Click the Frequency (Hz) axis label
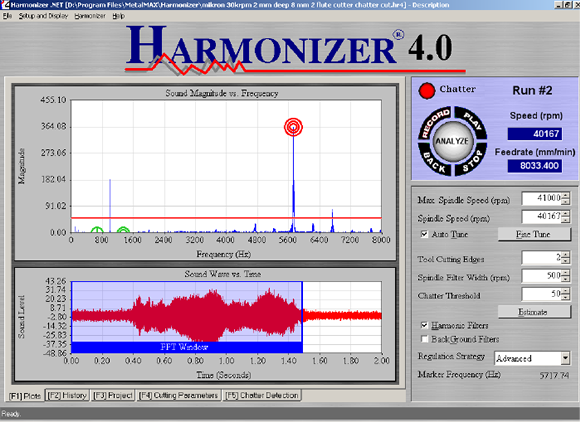 point(223,254)
